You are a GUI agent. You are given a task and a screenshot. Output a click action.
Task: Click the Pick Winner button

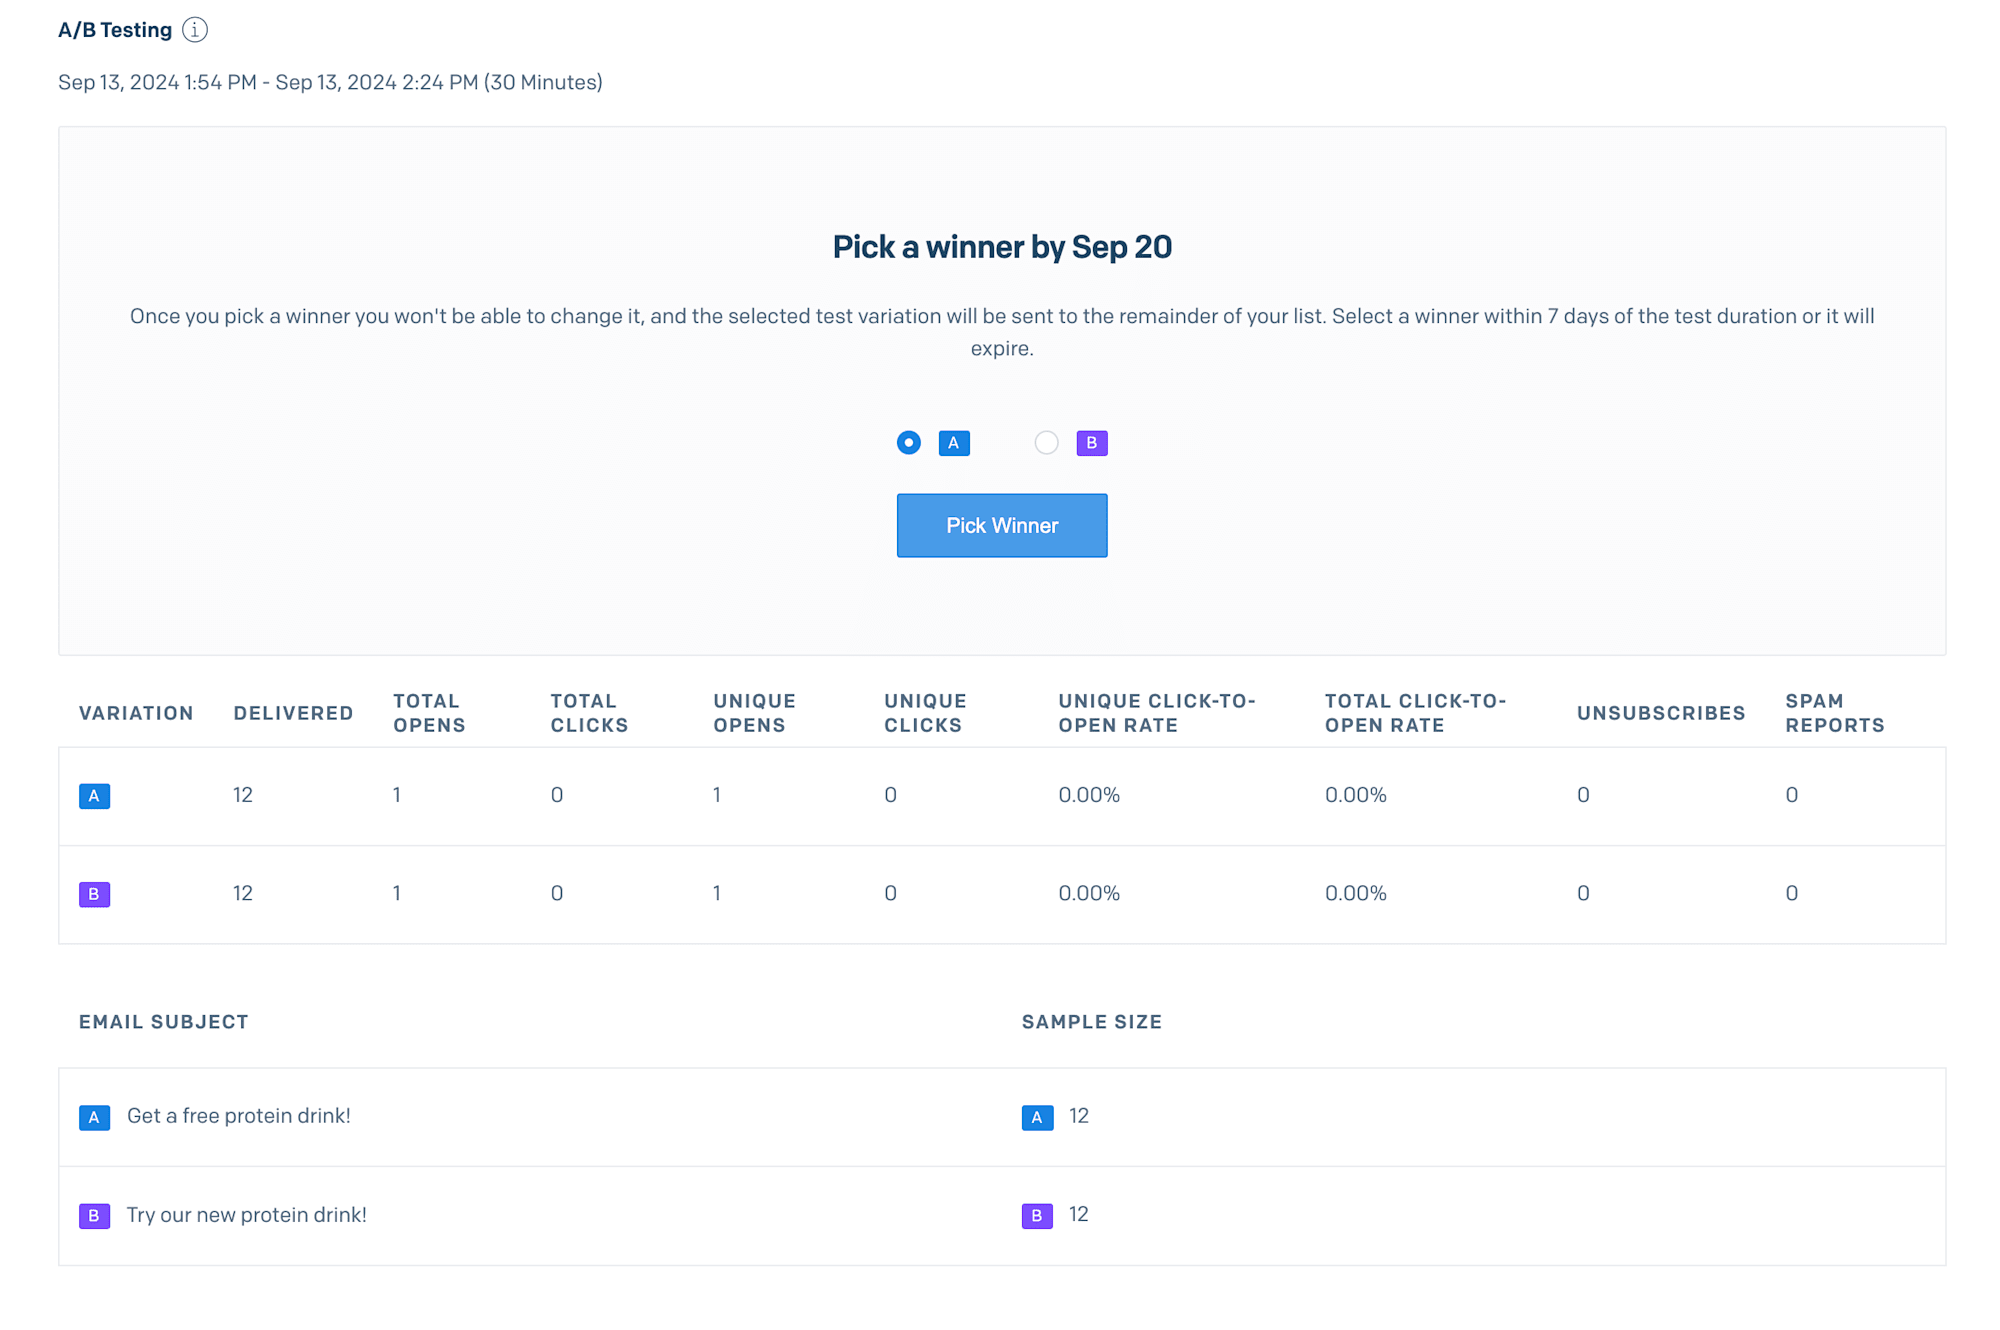(x=1002, y=525)
